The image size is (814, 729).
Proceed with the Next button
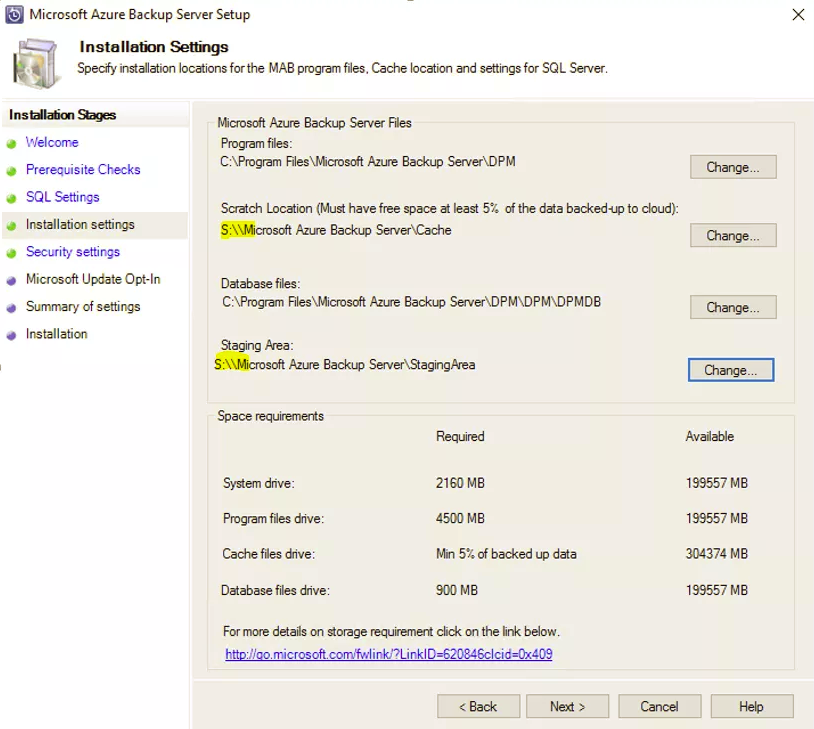pos(567,706)
